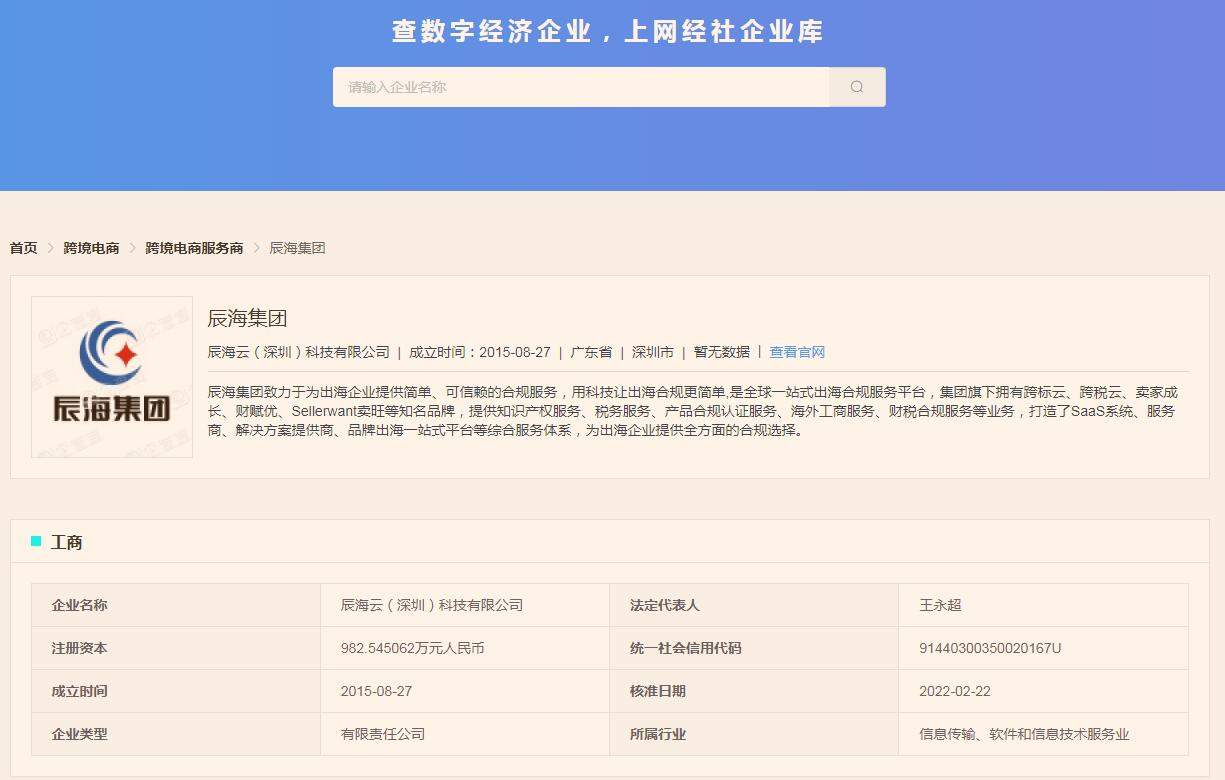Click 暂无数据 text in the header line

click(x=722, y=352)
